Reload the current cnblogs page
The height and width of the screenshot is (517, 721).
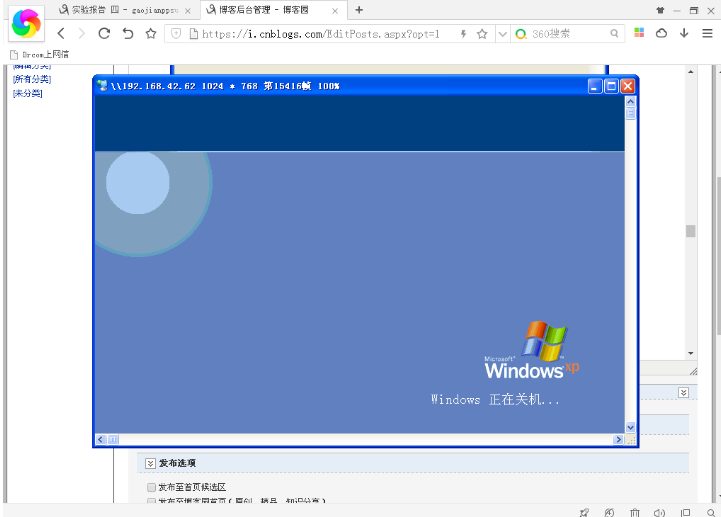coord(104,33)
